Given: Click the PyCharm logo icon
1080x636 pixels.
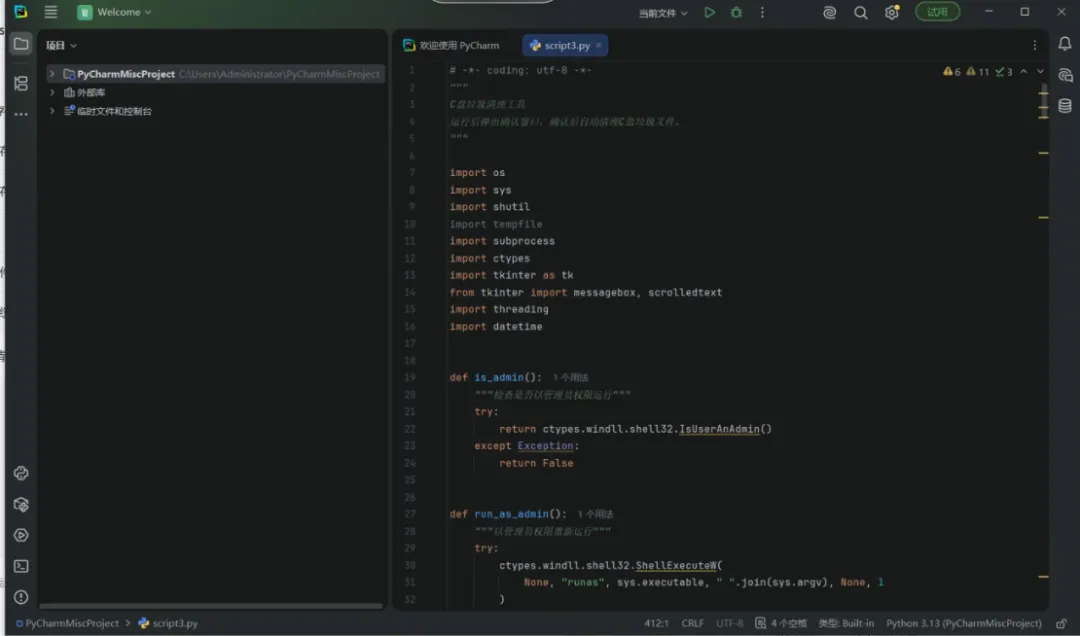Looking at the screenshot, I should coord(21,12).
